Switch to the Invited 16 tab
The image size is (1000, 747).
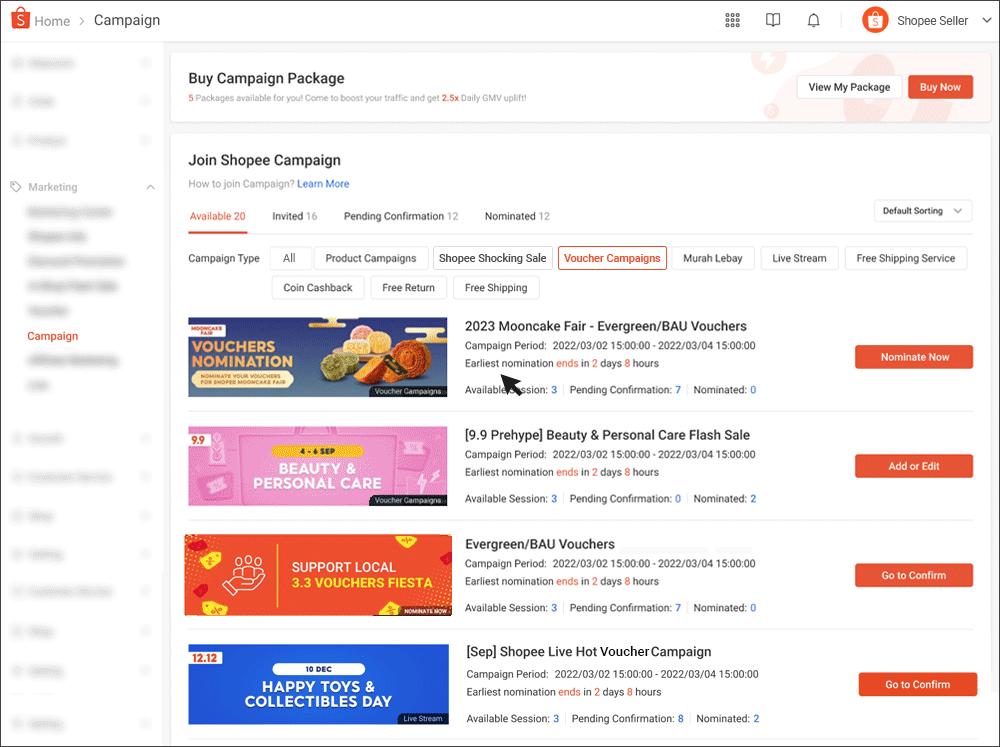[x=294, y=216]
